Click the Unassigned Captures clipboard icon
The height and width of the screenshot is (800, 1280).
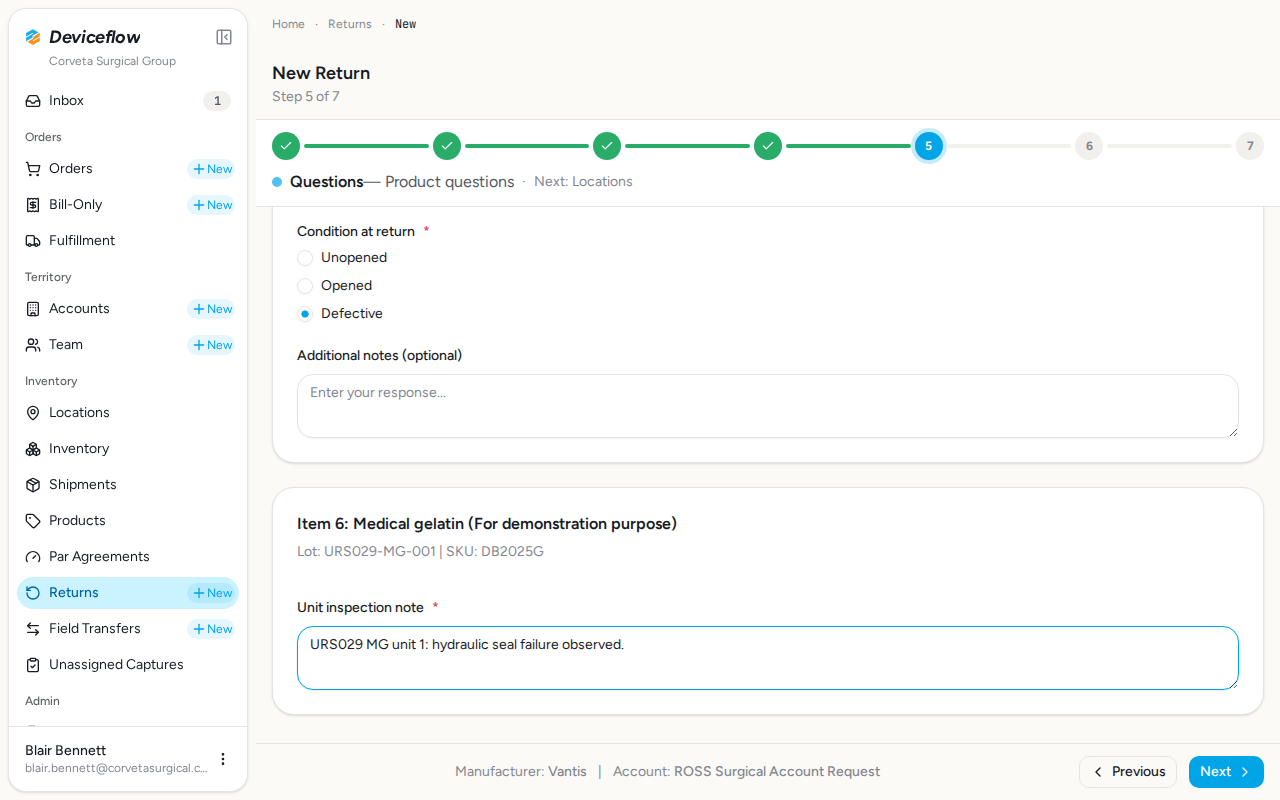(x=33, y=665)
